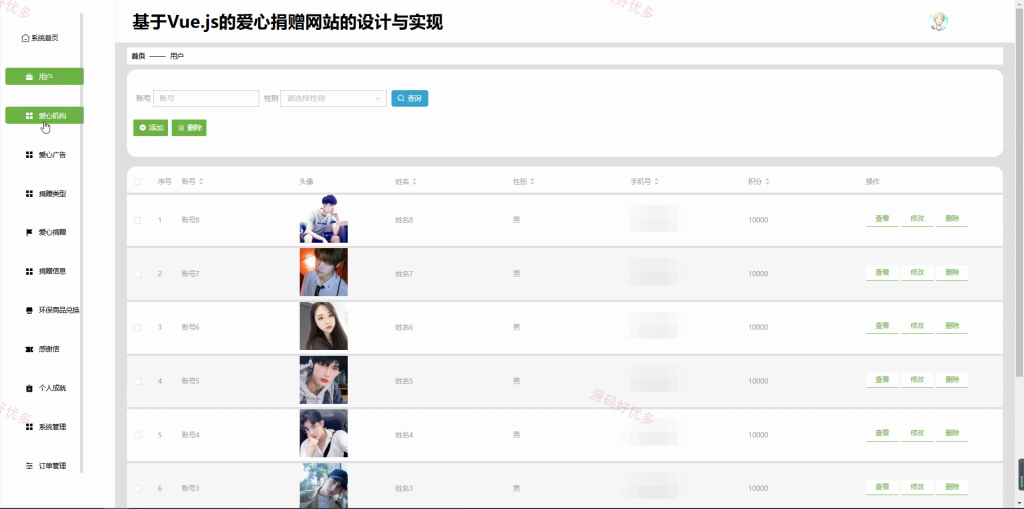
Task: Click the page vertical scrollbar
Action: (1019, 194)
